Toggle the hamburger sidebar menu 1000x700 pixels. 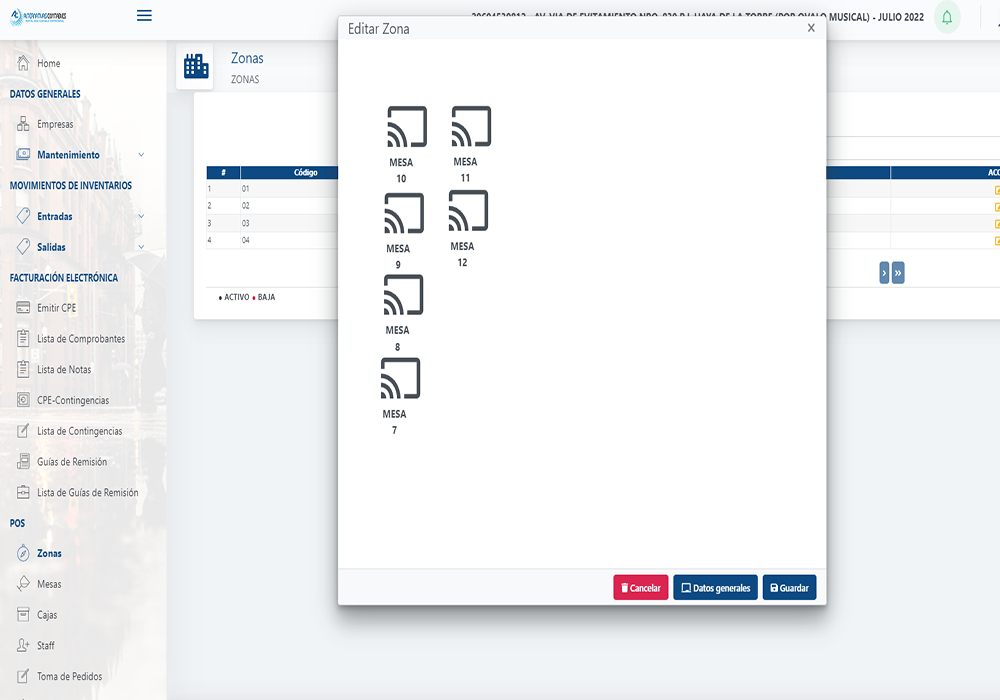[x=144, y=15]
